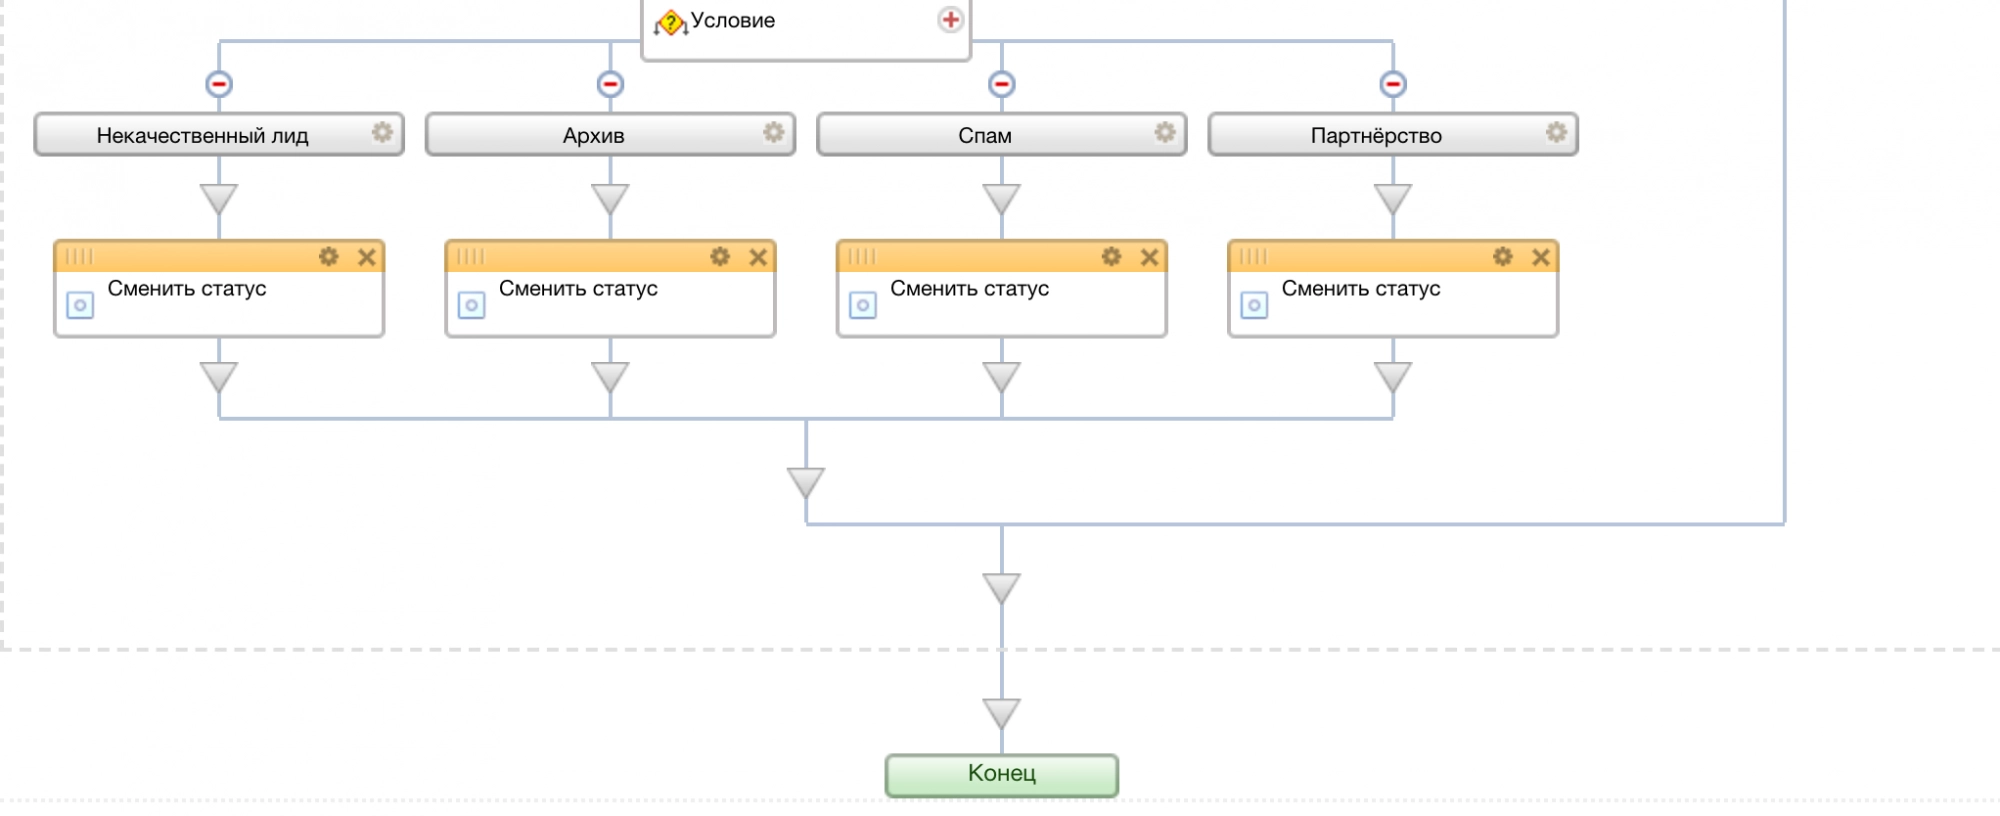Delete Сменить статус action under Некачественный лид
Screen dimensions: 2000x816
pyautogui.click(x=367, y=257)
